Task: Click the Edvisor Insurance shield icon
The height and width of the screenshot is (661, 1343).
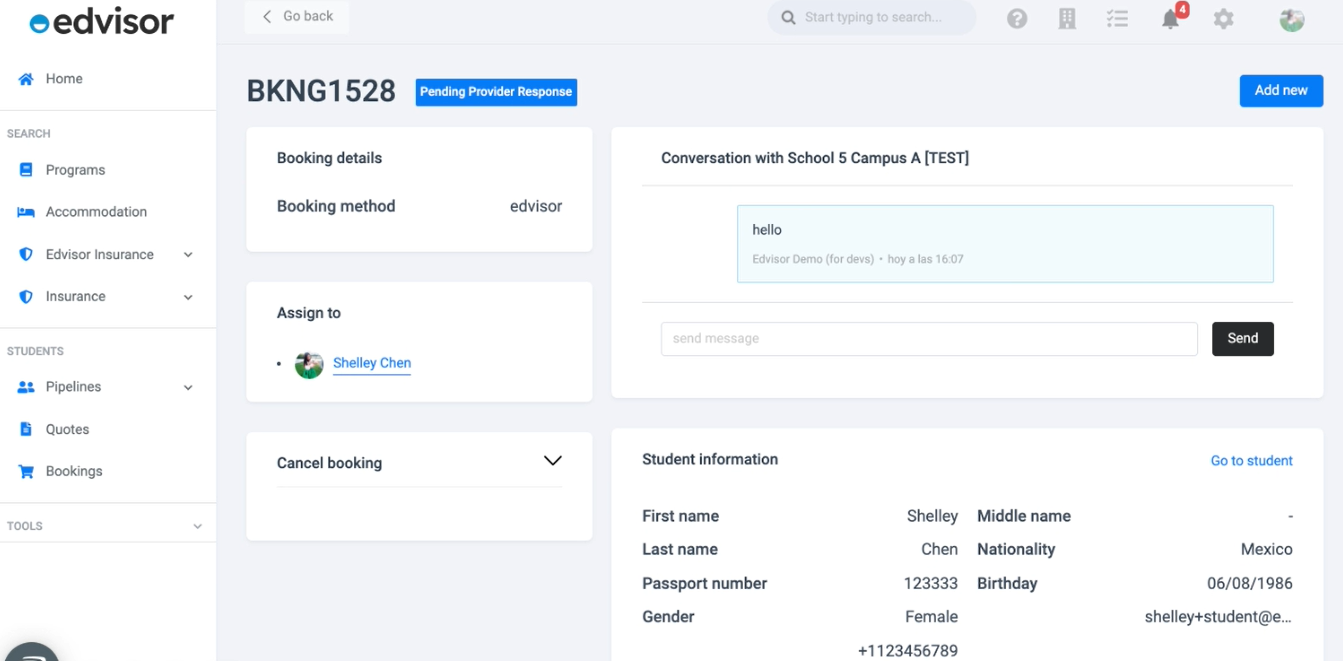Action: click(26, 255)
